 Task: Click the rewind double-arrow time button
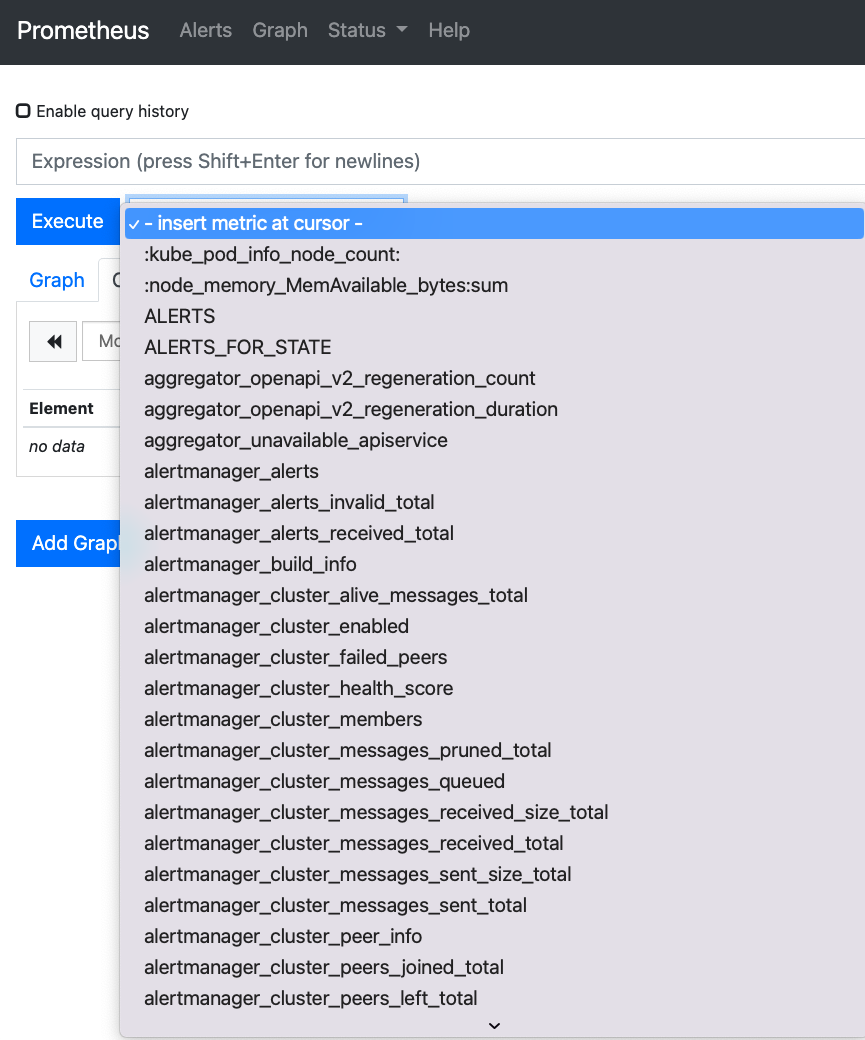point(53,342)
